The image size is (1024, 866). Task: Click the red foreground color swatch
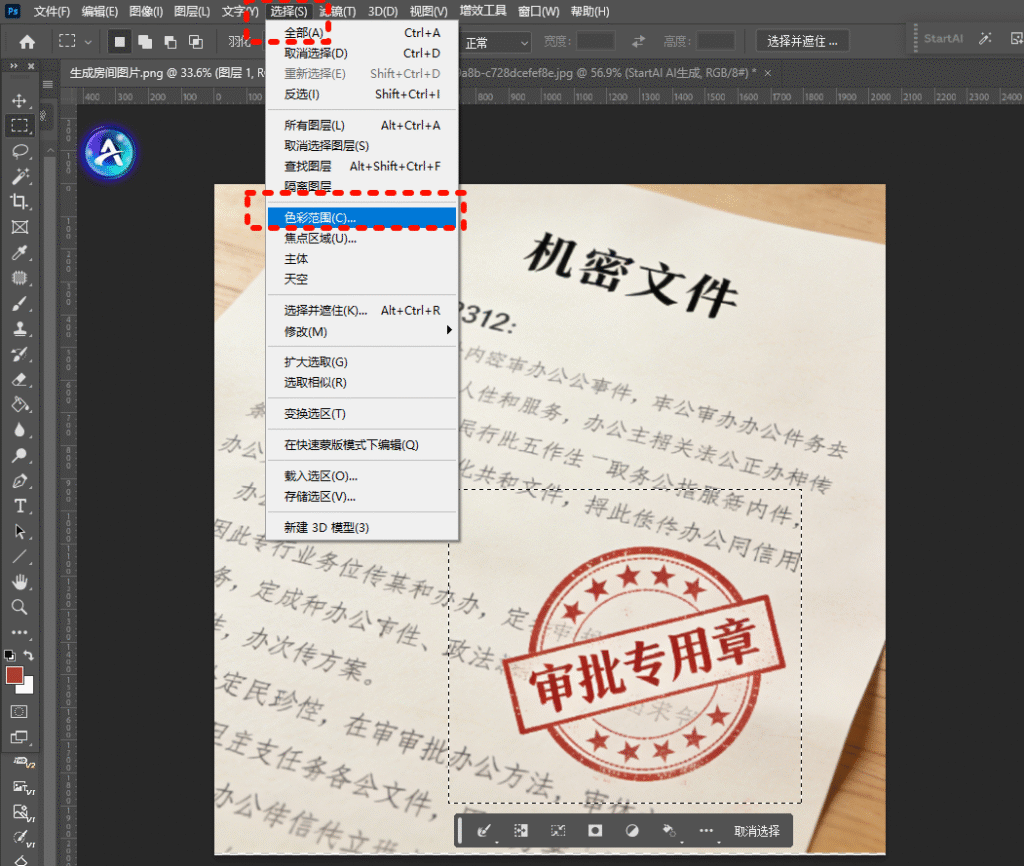pos(14,675)
